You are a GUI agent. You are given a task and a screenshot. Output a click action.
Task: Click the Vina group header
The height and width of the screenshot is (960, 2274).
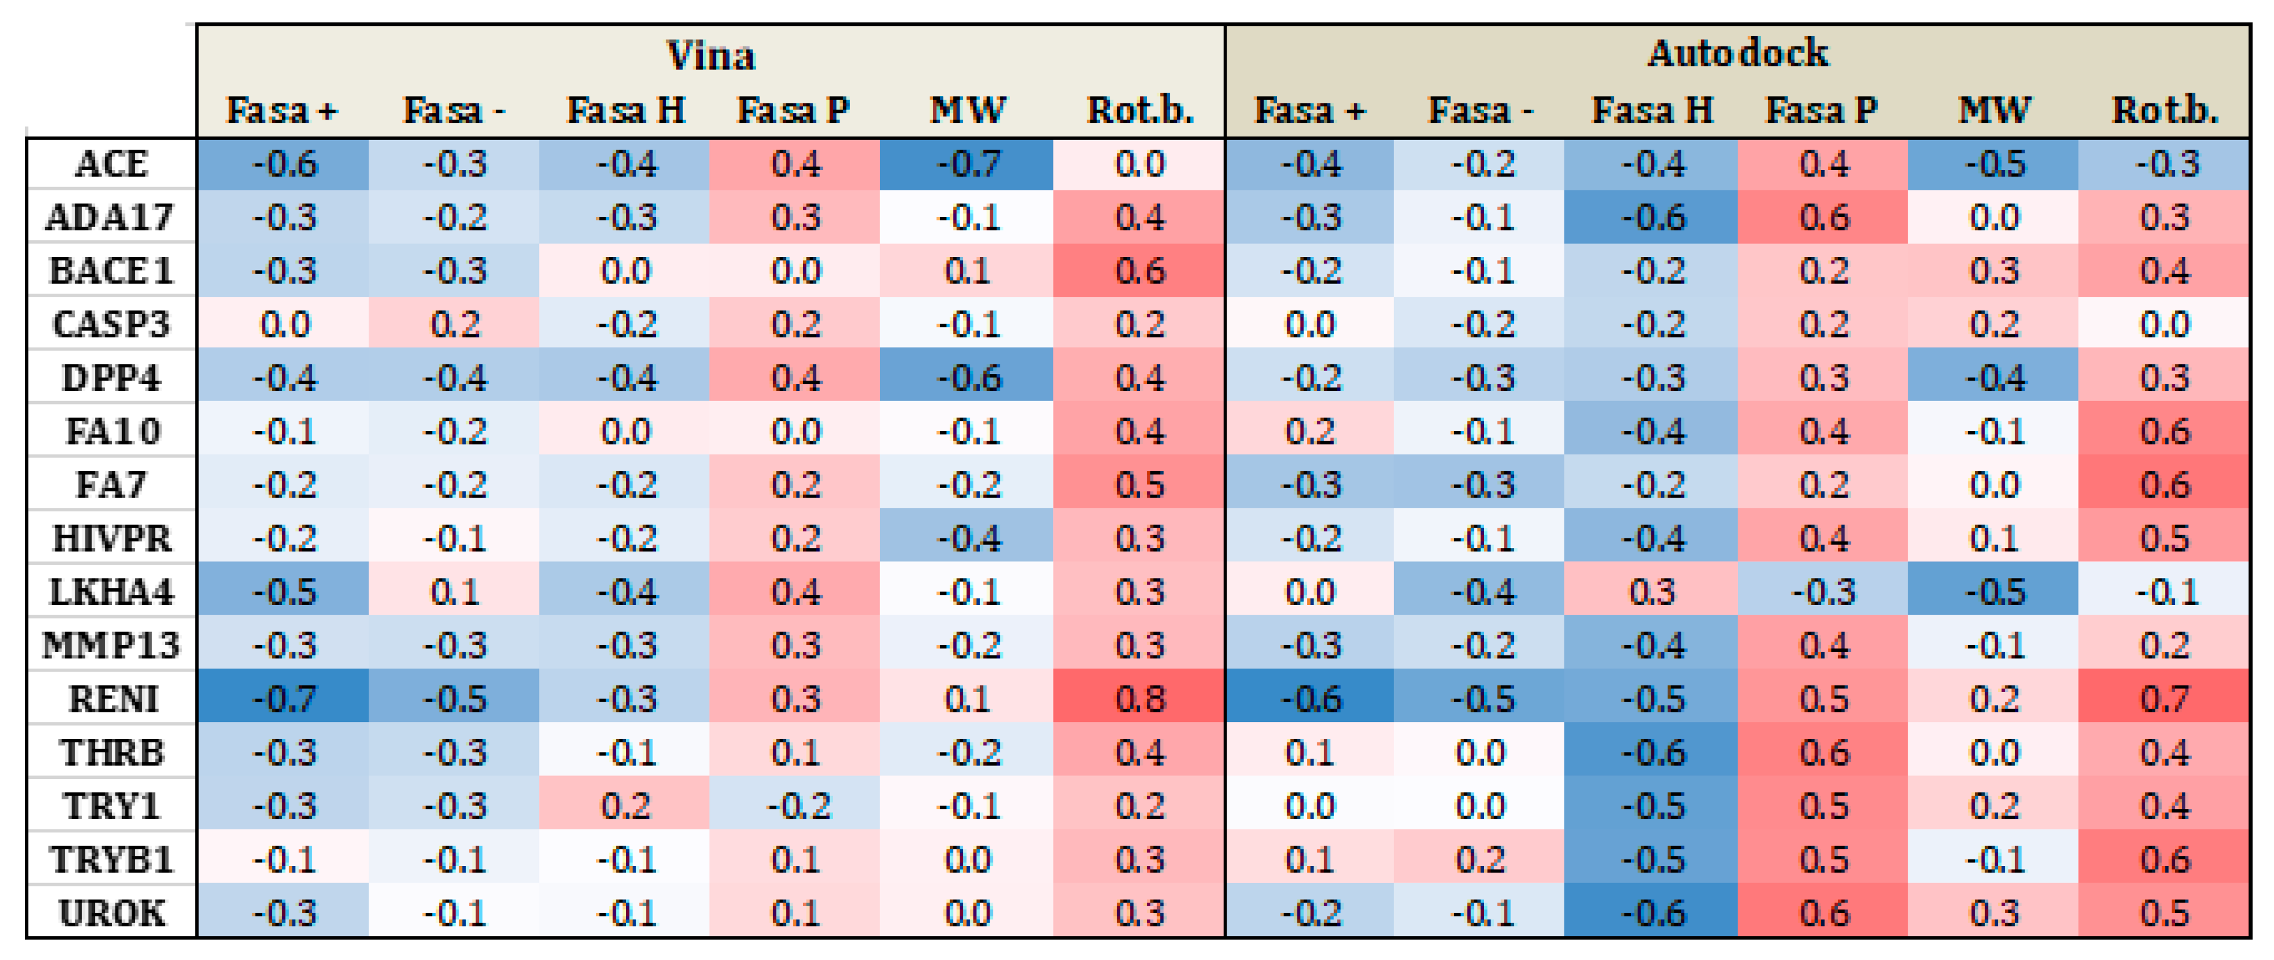tap(710, 55)
